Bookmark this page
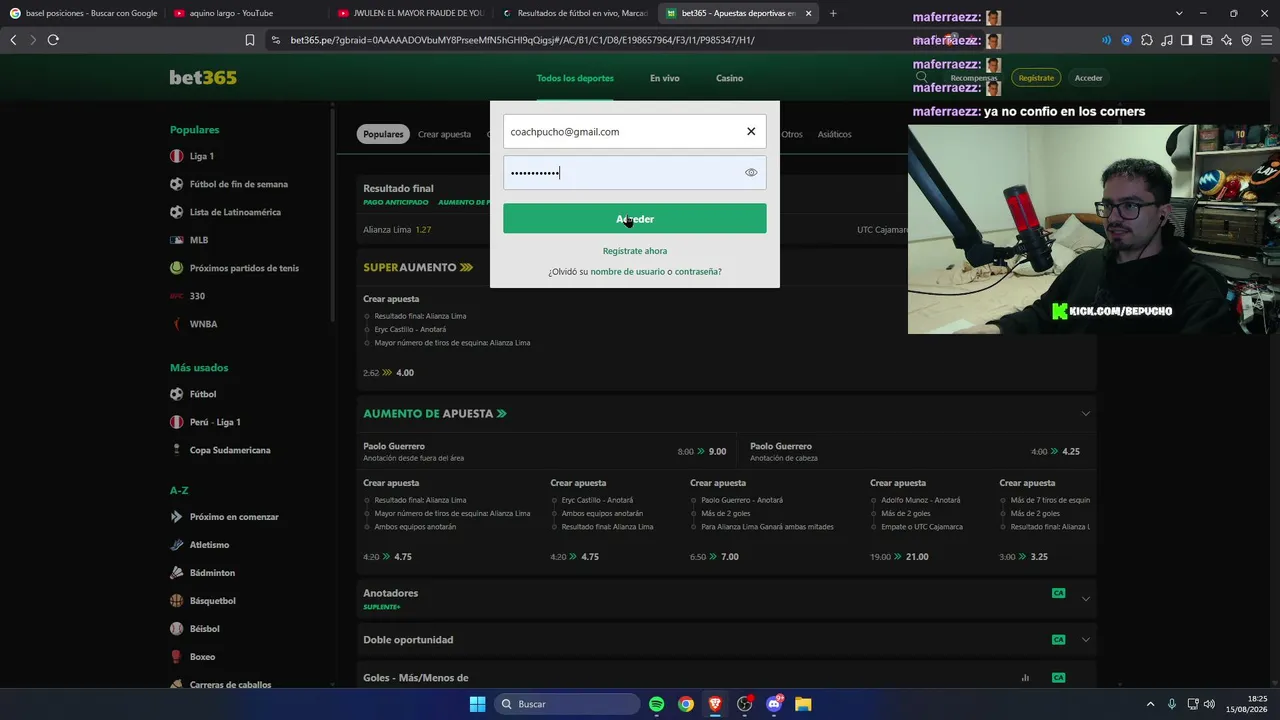Image resolution: width=1280 pixels, height=720 pixels. [250, 40]
